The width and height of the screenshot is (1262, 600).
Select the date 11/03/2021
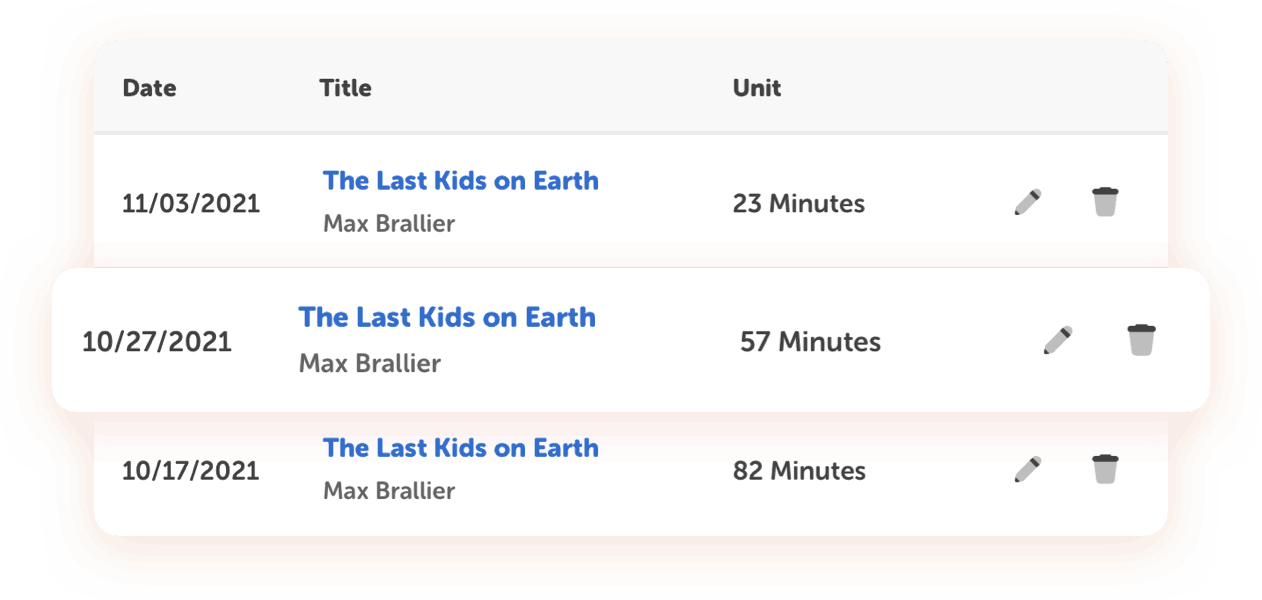click(191, 203)
